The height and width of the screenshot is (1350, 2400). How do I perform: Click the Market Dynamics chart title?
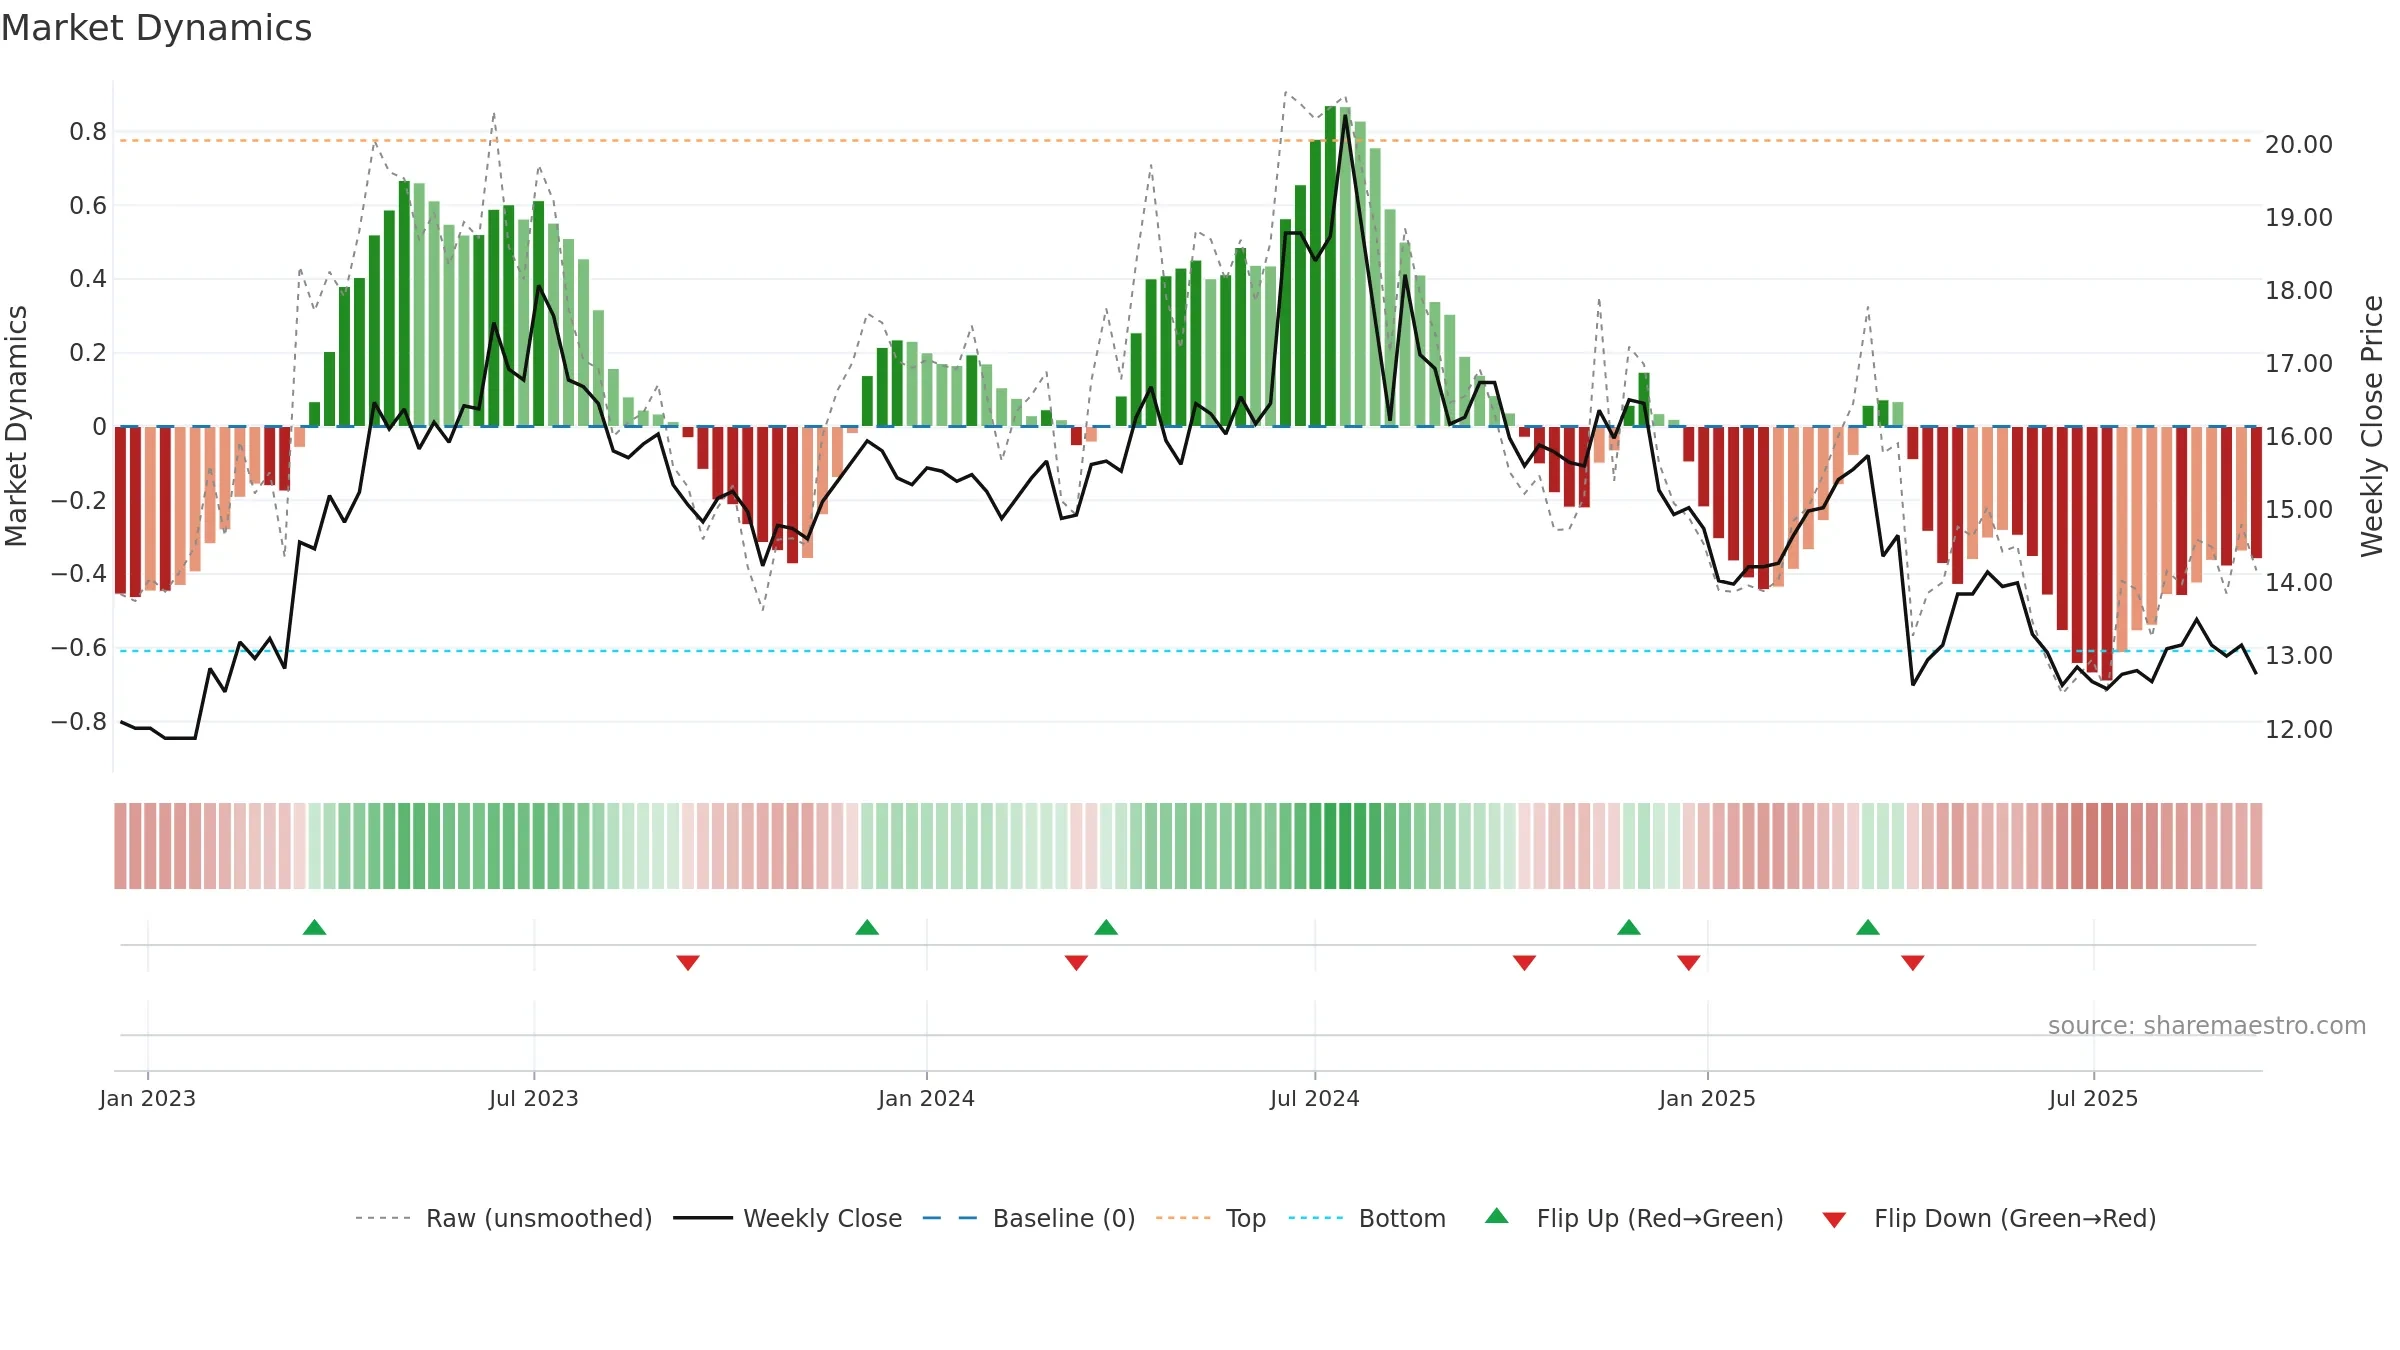(156, 28)
